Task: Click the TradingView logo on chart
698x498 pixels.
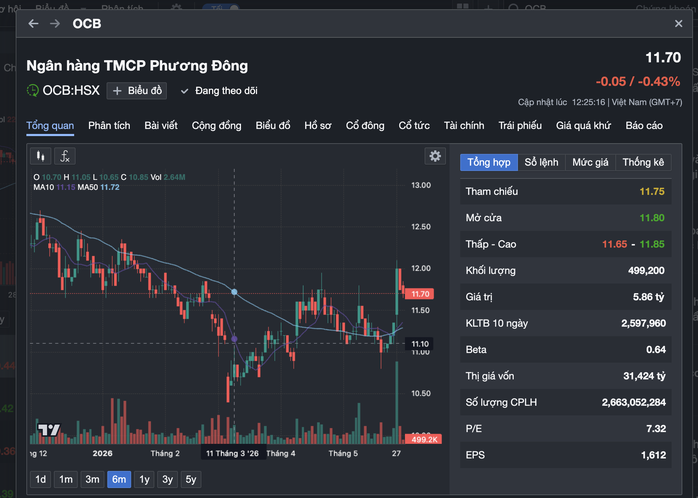Action: pyautogui.click(x=49, y=429)
